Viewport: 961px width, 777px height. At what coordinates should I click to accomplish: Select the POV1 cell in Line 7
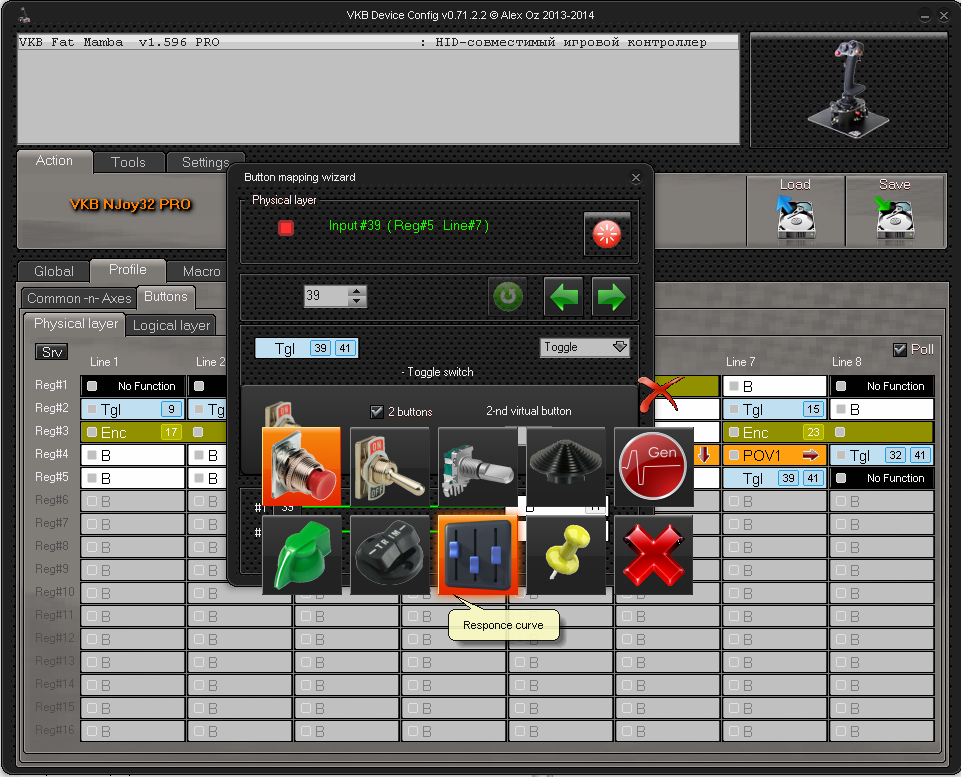pos(775,455)
